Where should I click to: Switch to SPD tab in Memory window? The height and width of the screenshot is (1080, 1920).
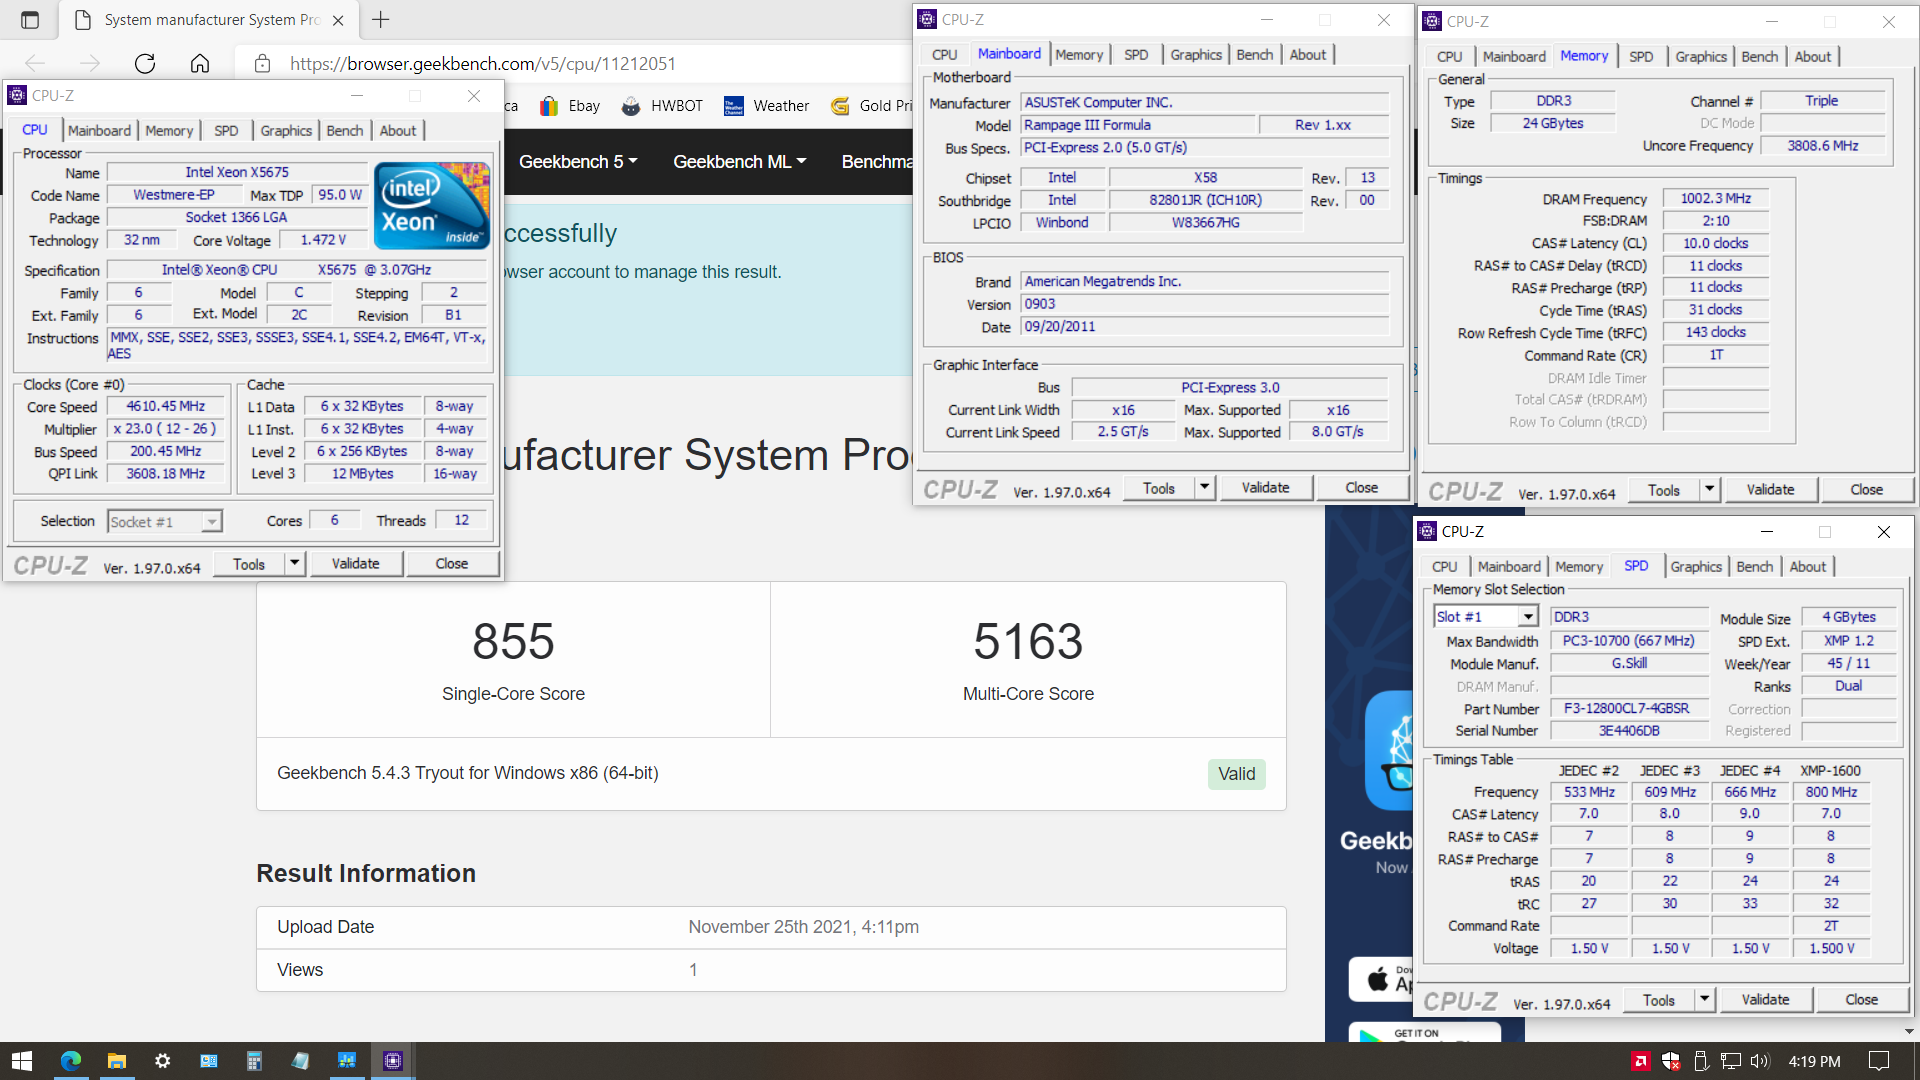(x=1641, y=57)
